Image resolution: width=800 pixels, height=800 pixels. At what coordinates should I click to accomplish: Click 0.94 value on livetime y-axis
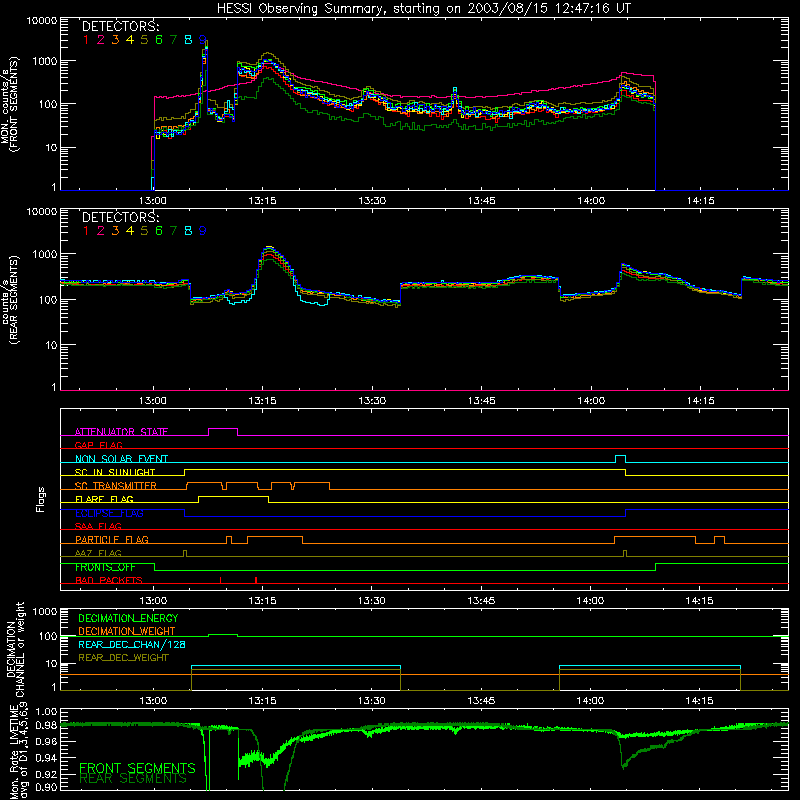tap(47, 758)
